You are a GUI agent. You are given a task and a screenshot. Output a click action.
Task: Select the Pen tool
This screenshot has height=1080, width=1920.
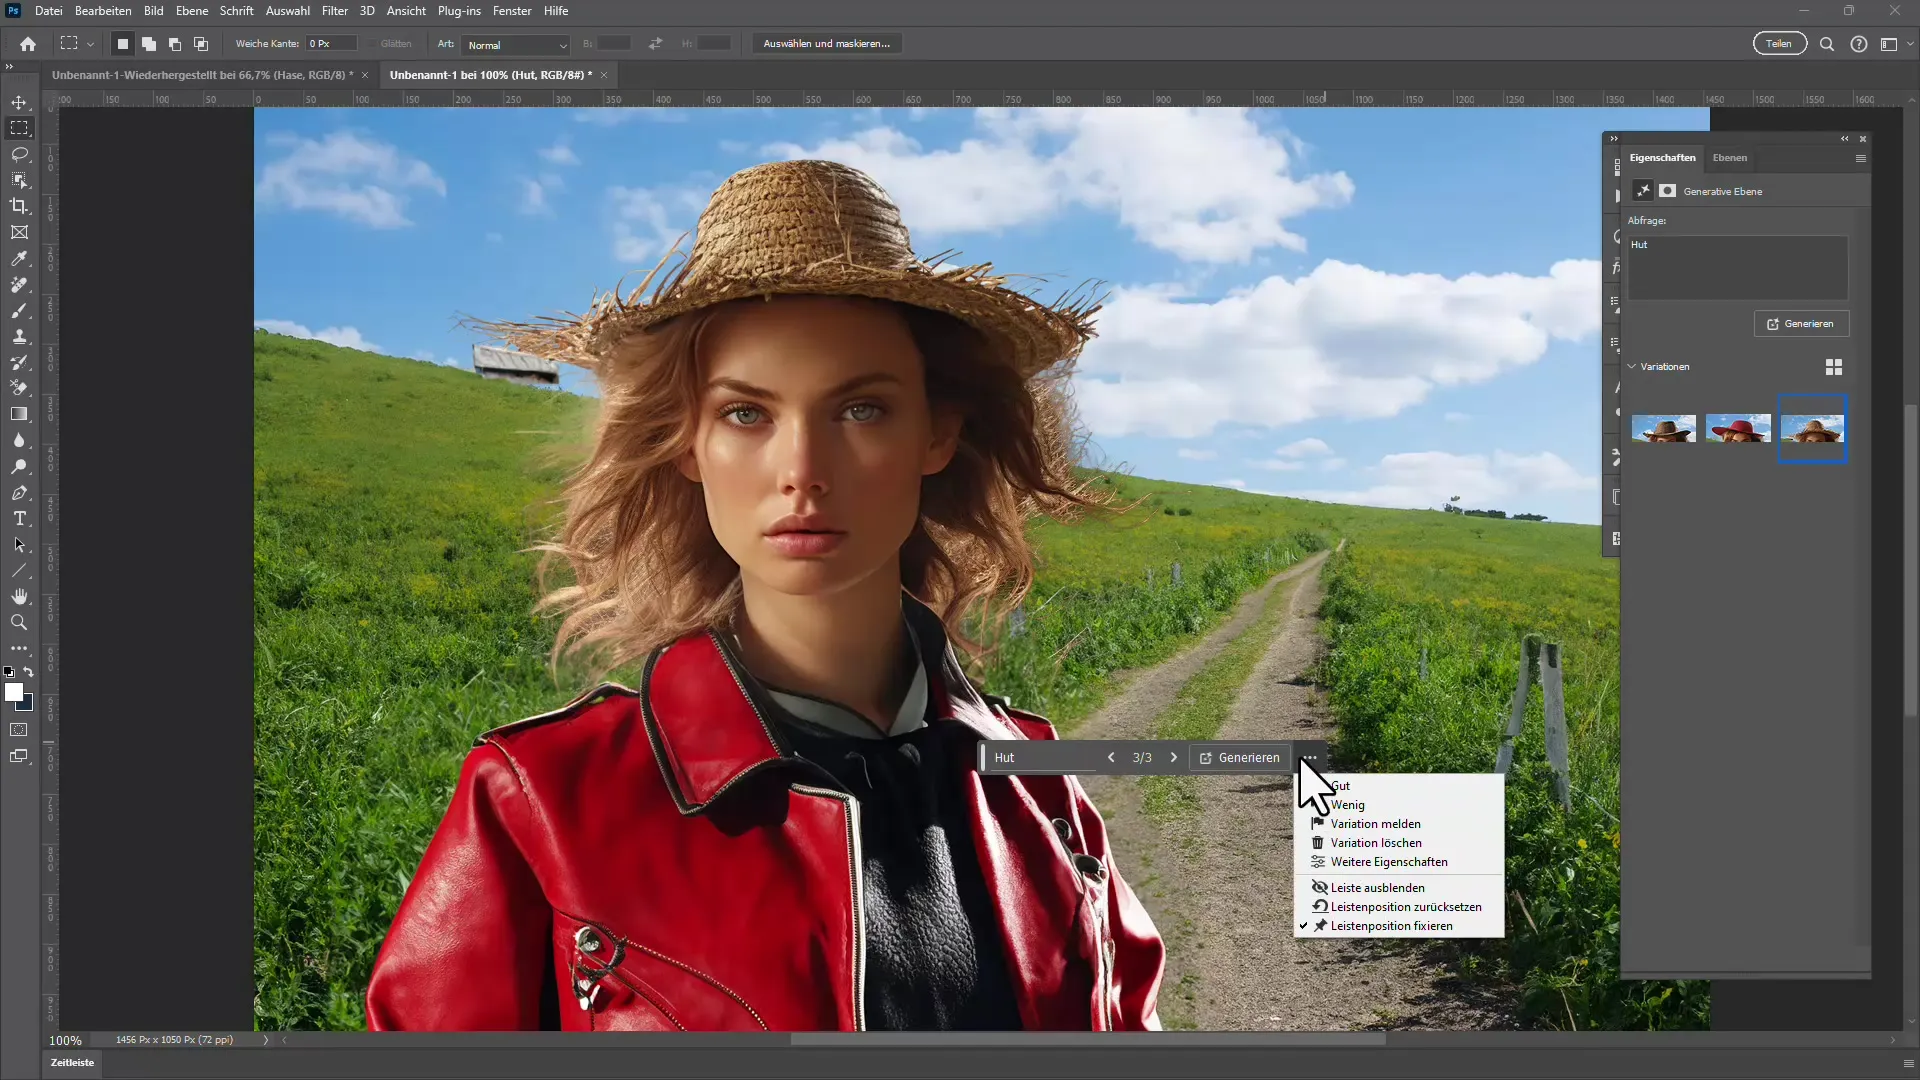(x=19, y=493)
